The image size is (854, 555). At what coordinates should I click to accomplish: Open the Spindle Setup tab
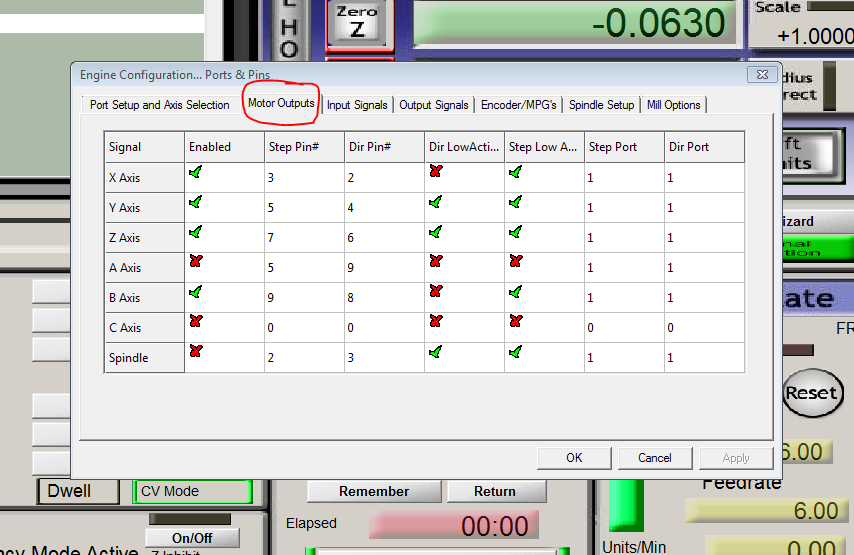coord(601,105)
